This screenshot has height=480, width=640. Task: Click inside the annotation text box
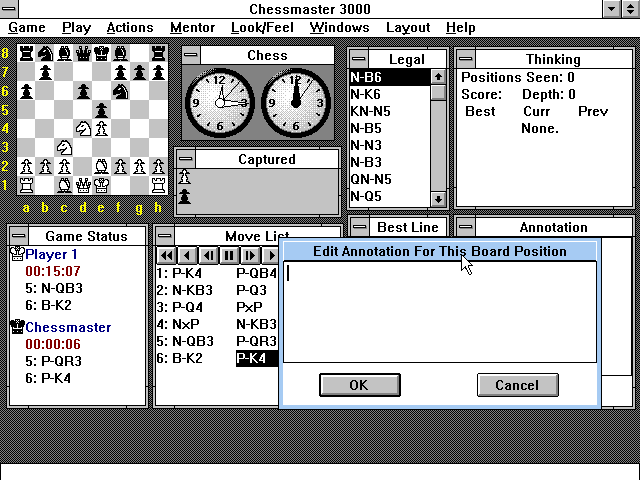pyautogui.click(x=440, y=312)
